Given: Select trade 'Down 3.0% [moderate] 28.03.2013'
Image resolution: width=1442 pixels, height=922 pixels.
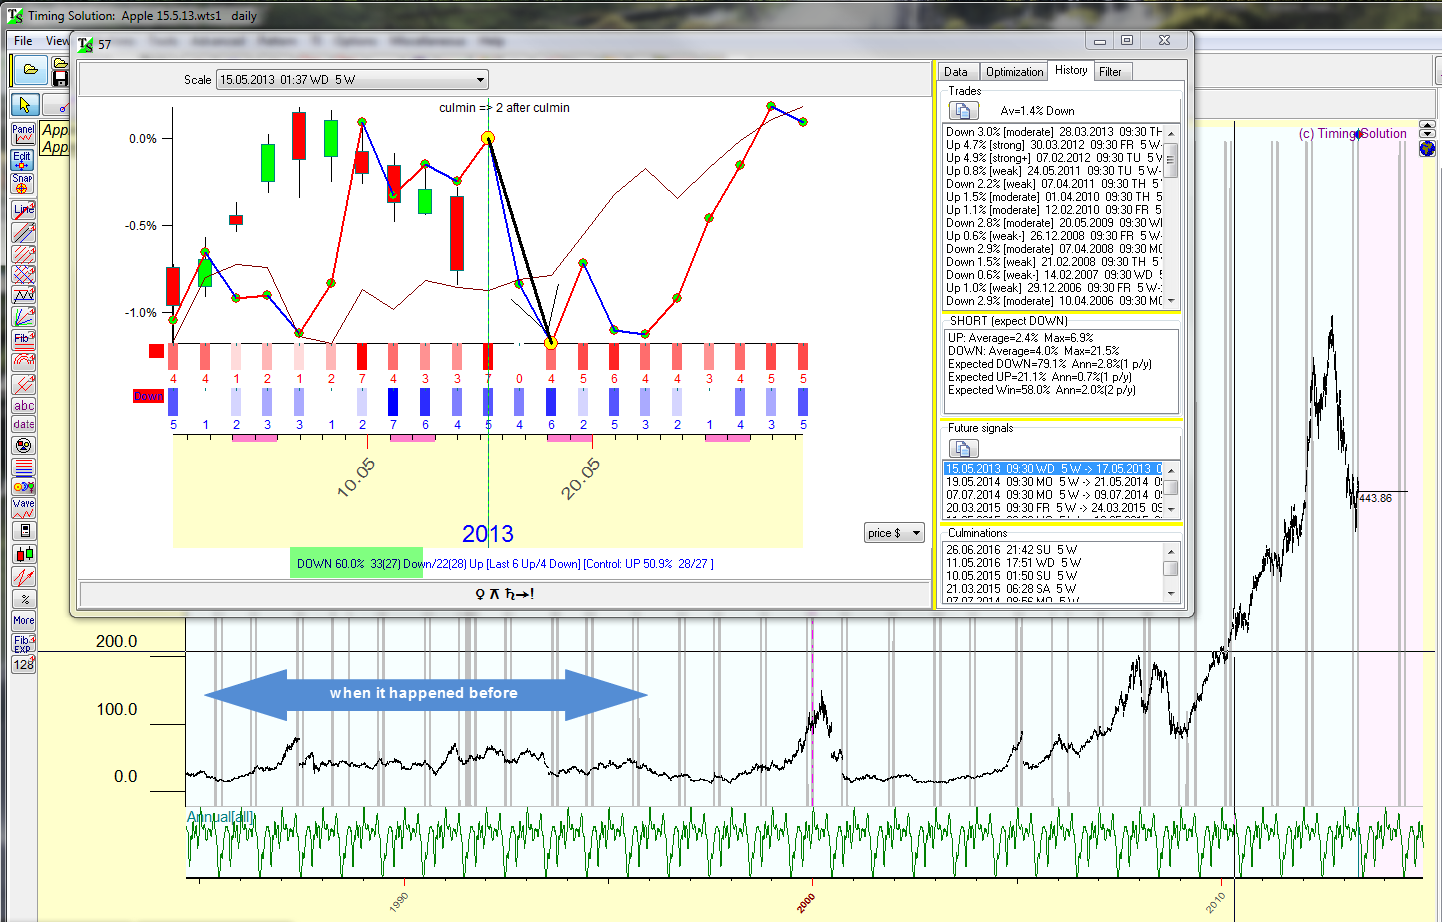Looking at the screenshot, I should click(1053, 132).
